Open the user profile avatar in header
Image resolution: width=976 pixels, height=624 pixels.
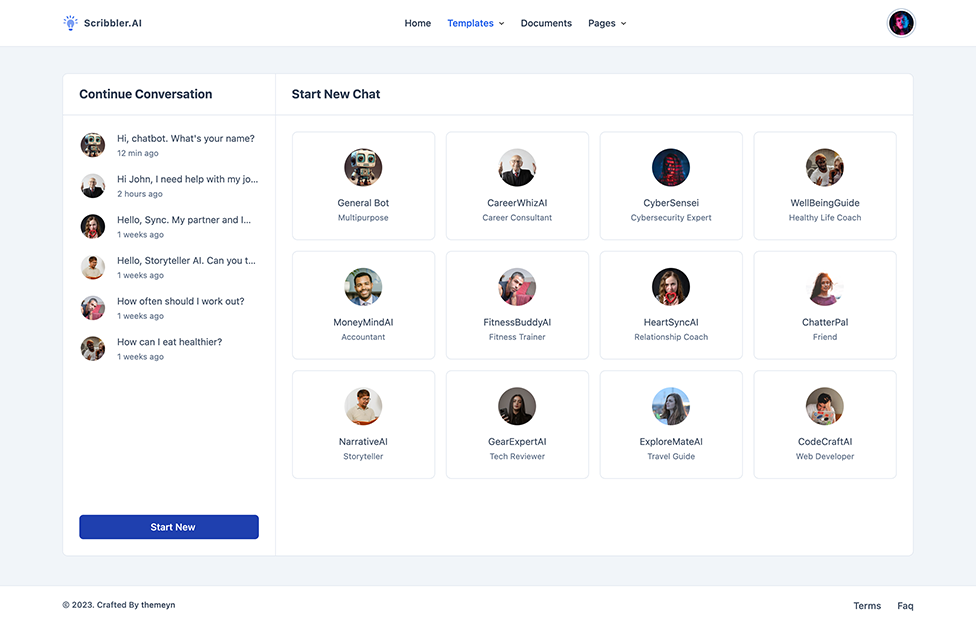pos(901,23)
